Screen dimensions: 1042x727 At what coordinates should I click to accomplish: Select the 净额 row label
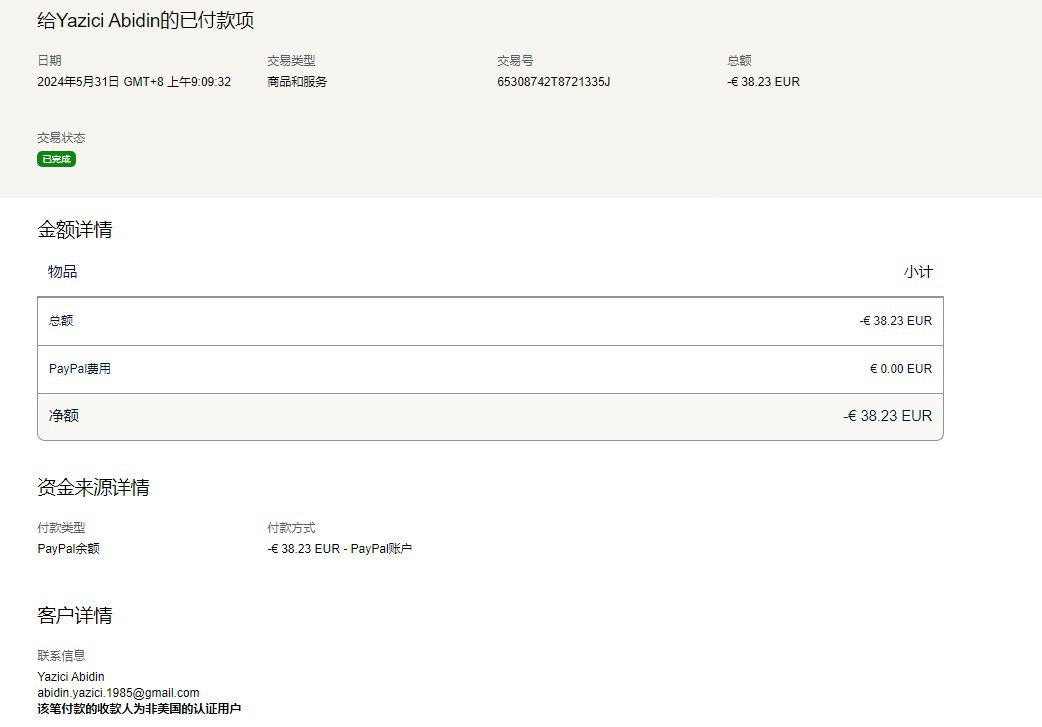click(63, 416)
